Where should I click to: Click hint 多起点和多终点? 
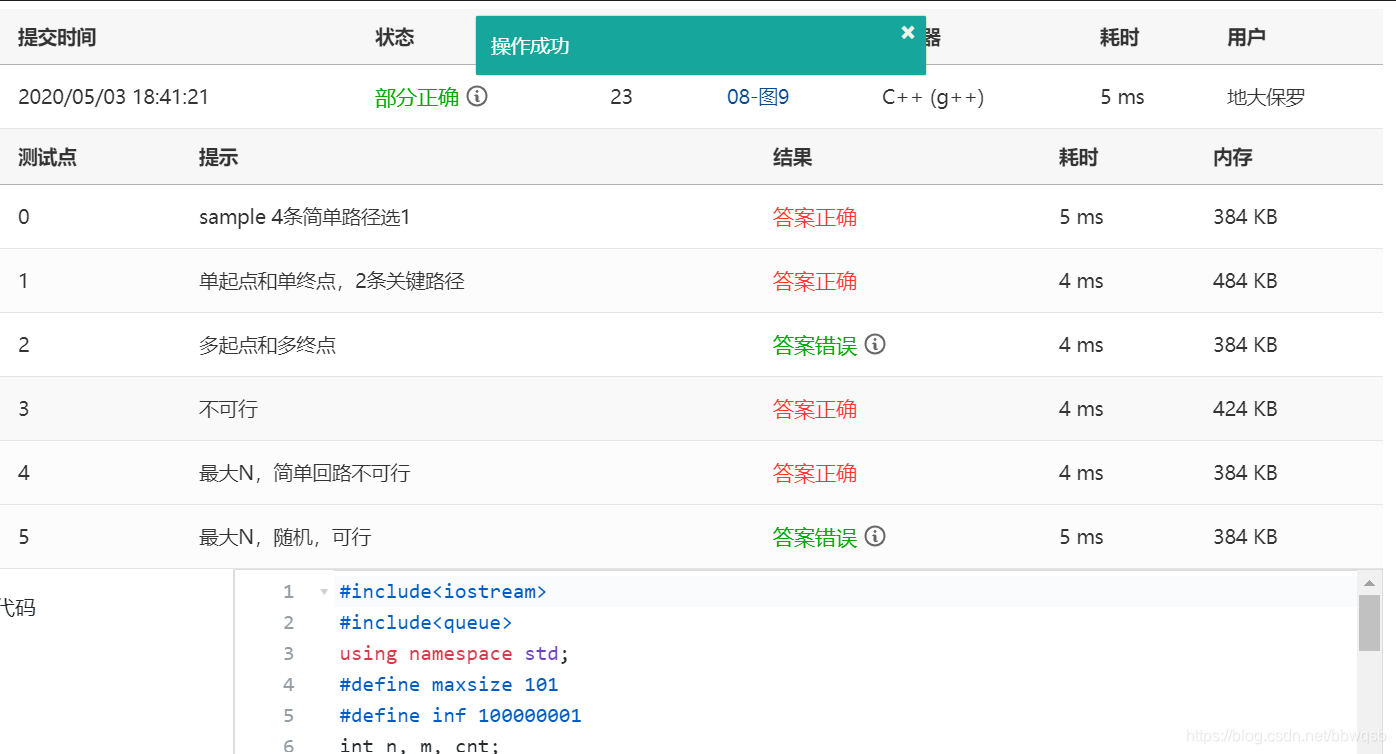point(267,345)
